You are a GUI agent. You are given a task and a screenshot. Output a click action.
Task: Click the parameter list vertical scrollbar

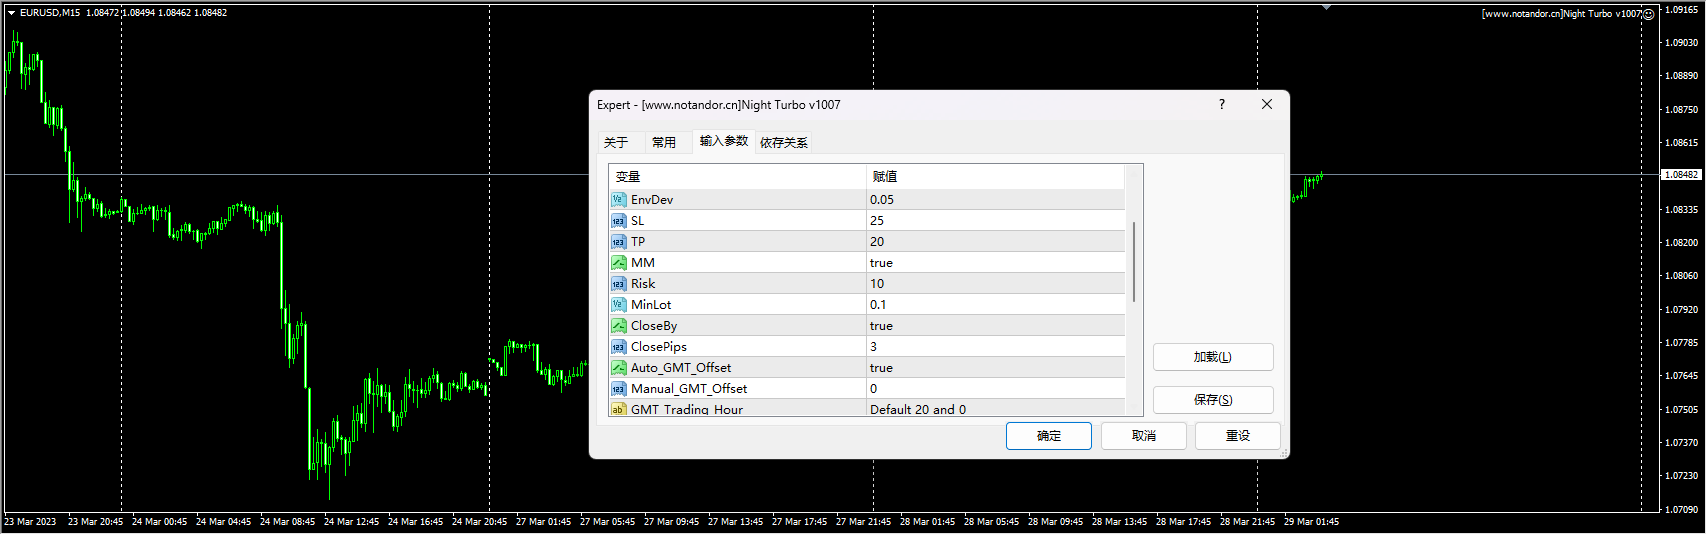pyautogui.click(x=1134, y=262)
